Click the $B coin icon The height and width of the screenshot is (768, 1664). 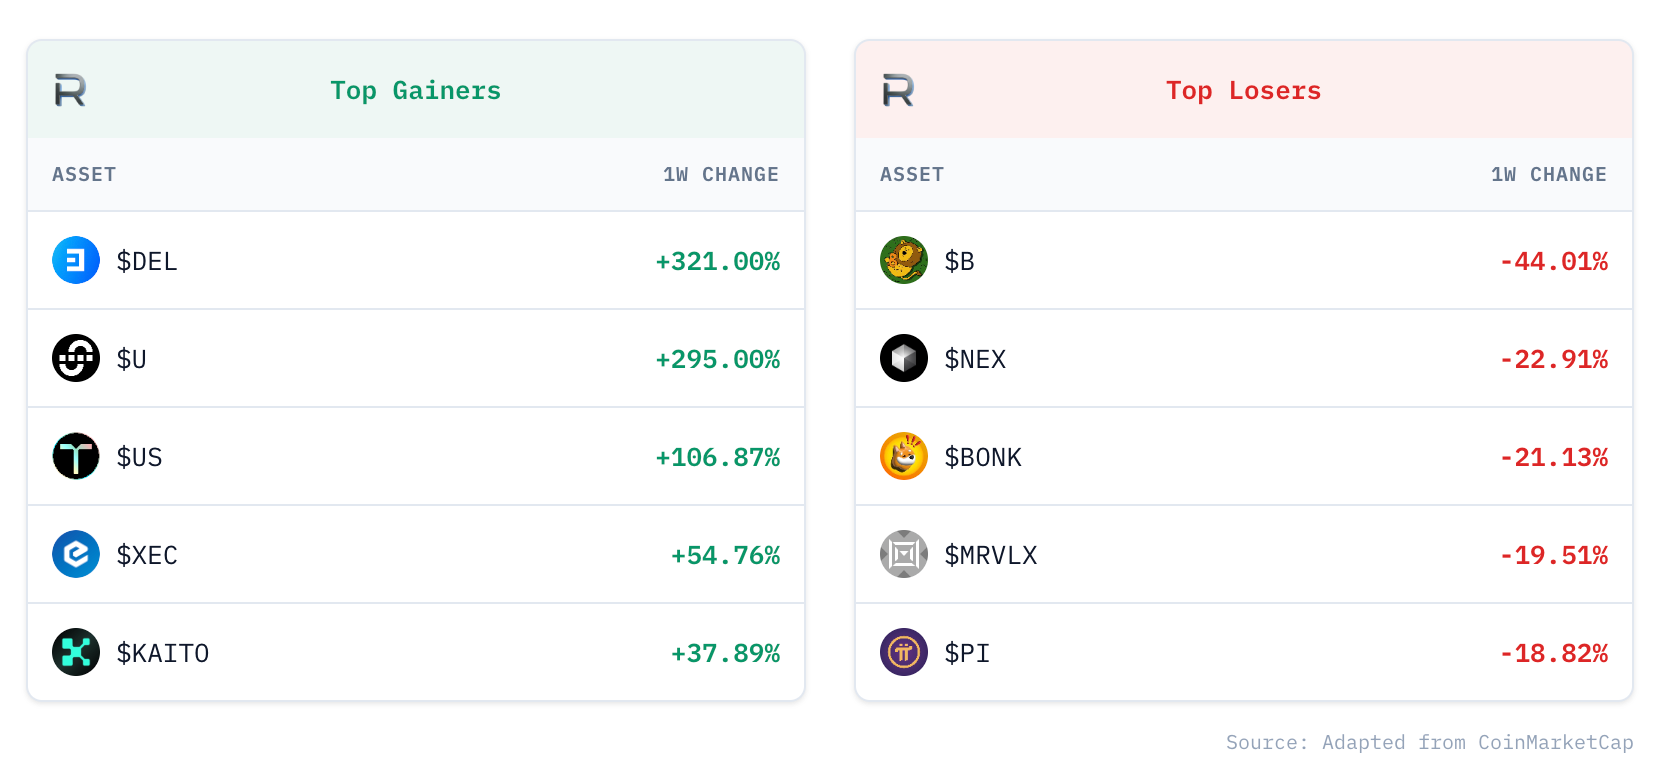pos(904,260)
